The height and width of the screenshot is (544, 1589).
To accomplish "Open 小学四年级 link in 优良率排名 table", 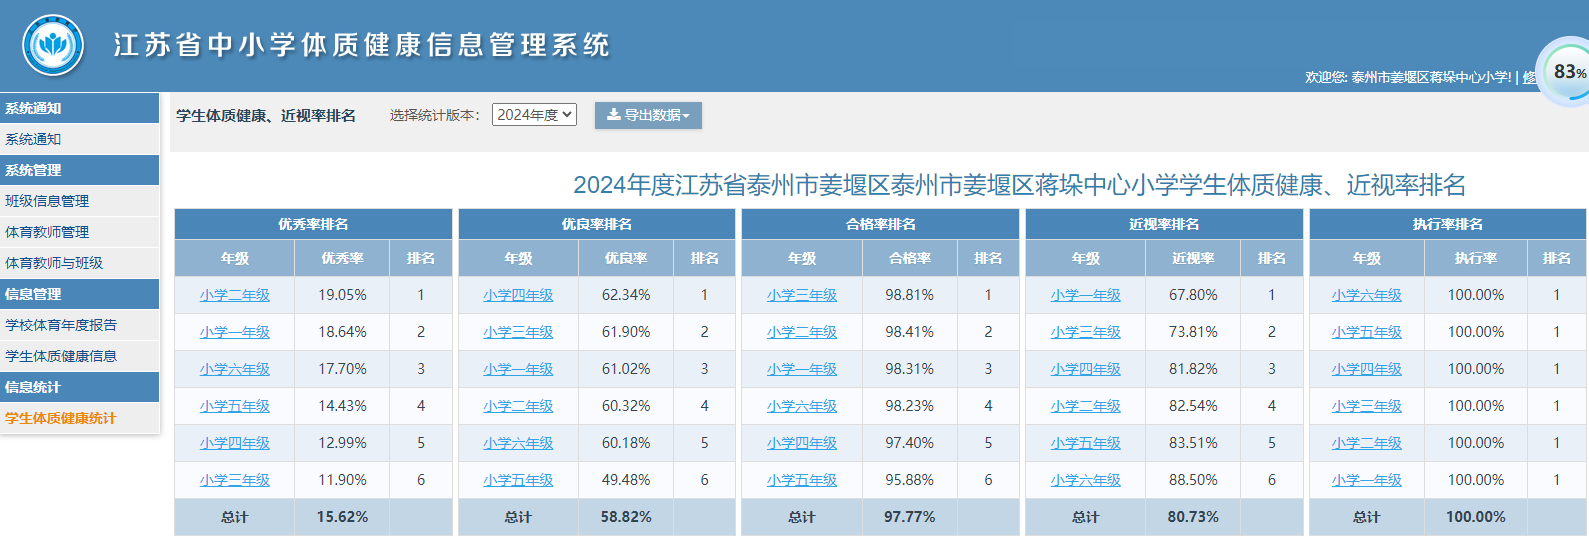I will (518, 295).
